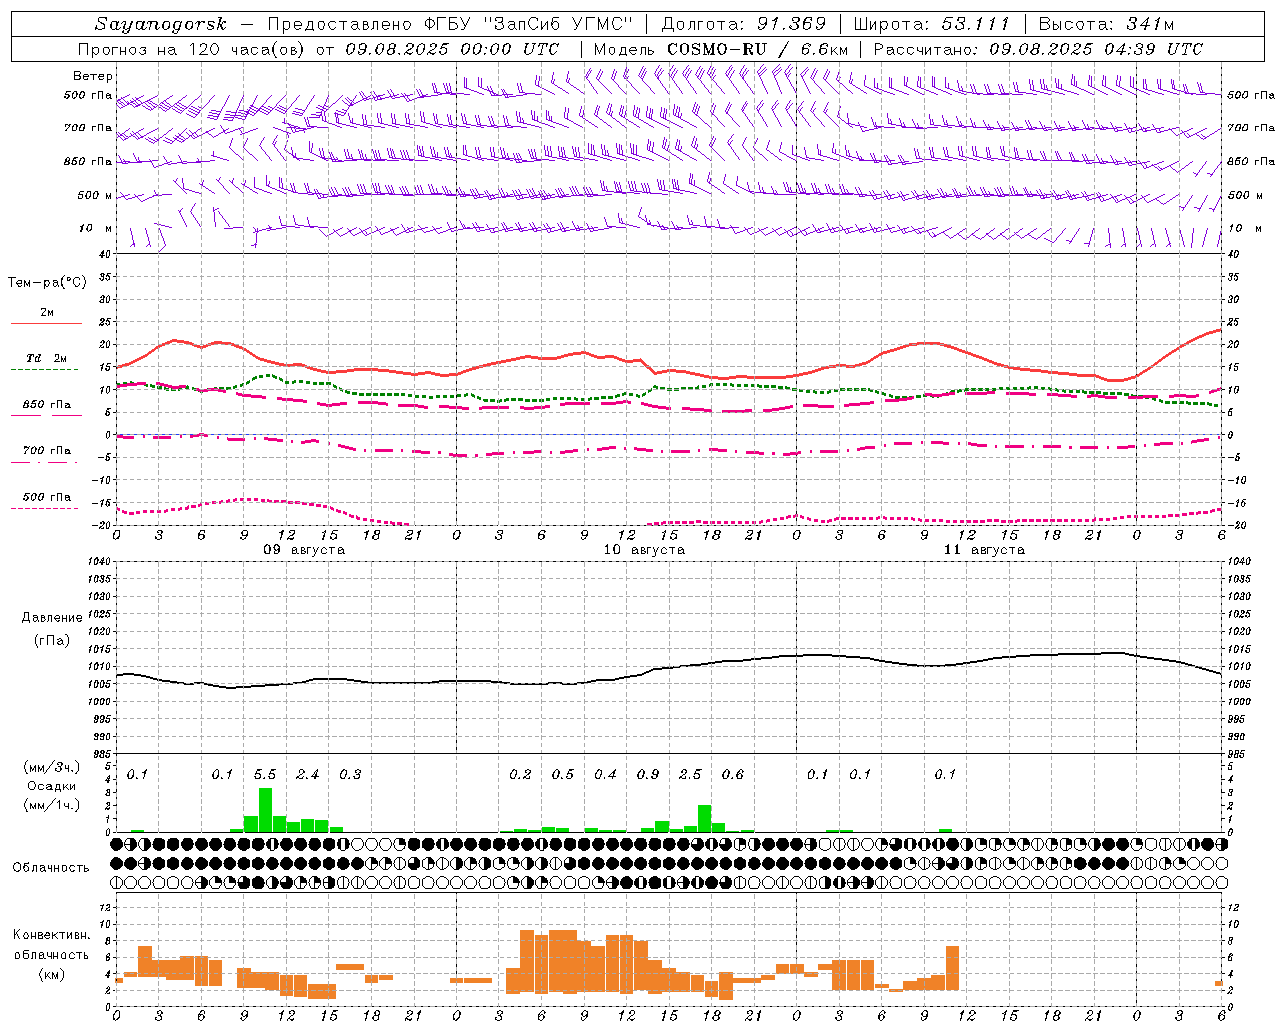Click 'Рассчитано: 09.08.2025 04:39 UTC' timestamp

click(1038, 49)
